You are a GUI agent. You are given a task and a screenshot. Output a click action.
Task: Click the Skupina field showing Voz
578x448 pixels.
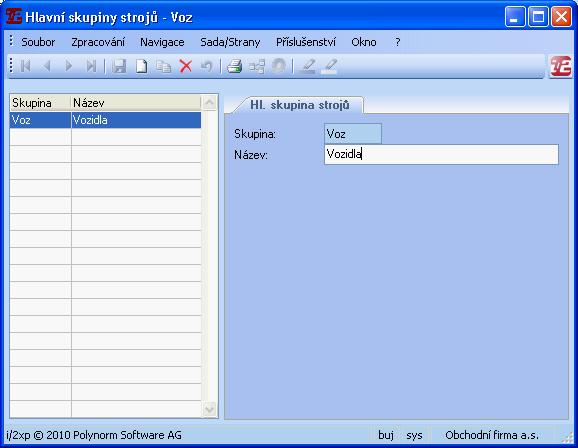[x=353, y=133]
